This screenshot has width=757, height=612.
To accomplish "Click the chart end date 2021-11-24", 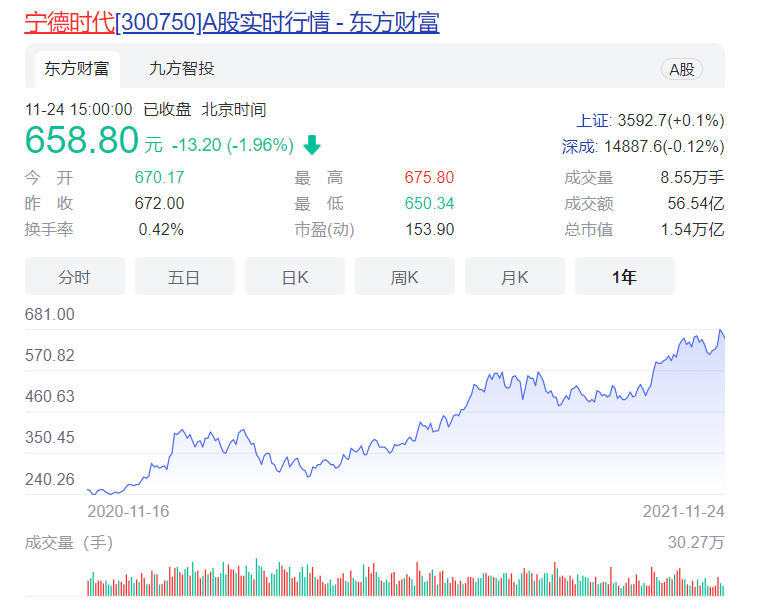I will tap(683, 511).
